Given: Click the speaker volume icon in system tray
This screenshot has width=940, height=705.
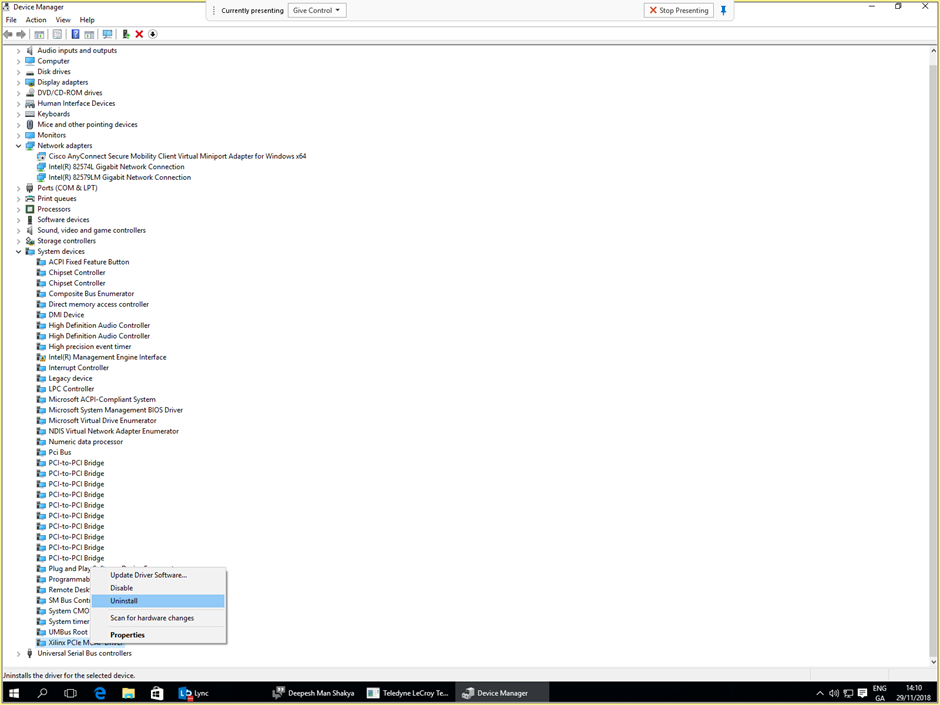Looking at the screenshot, I should [x=834, y=692].
